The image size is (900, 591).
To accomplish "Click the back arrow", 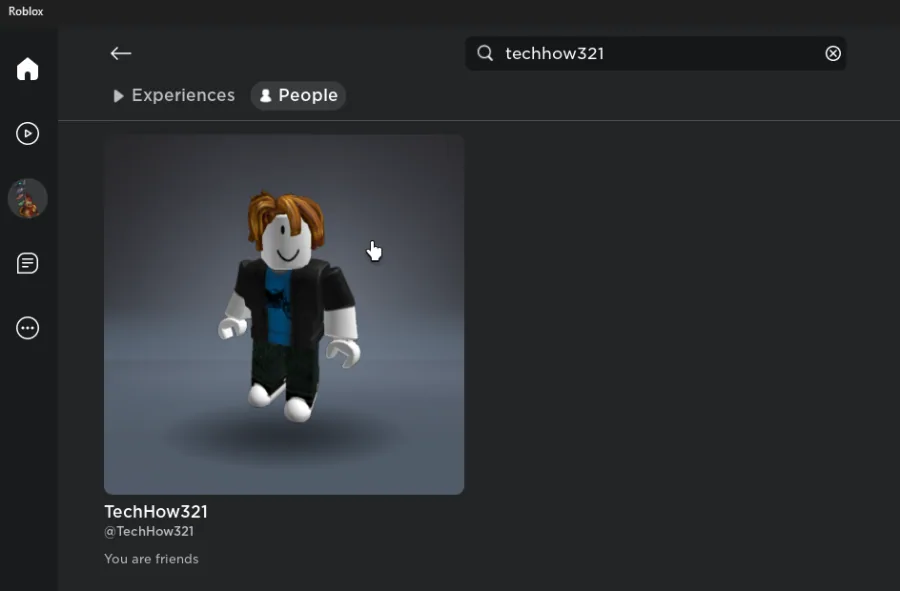I will [121, 53].
